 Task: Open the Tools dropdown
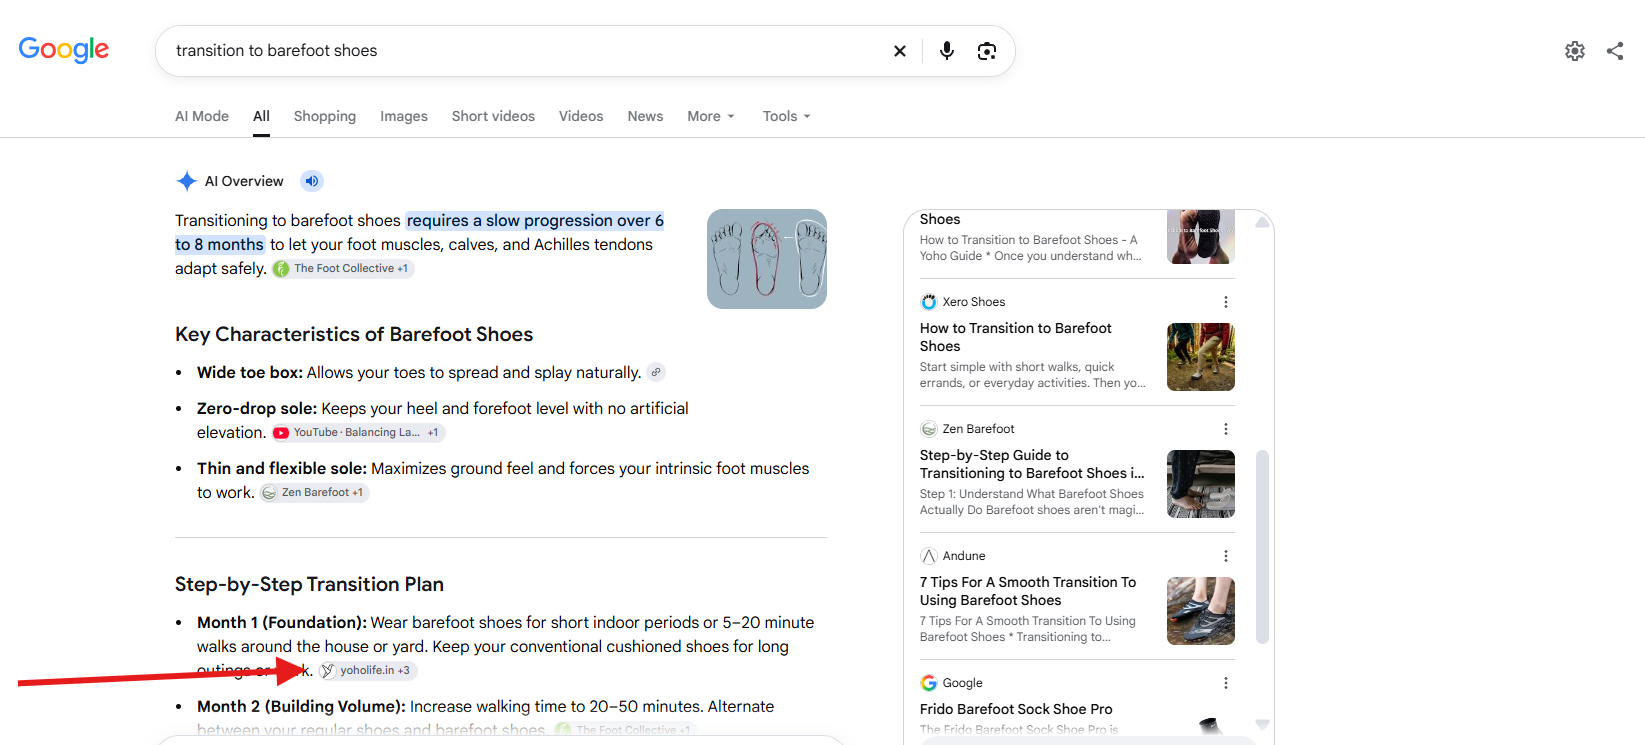coord(787,116)
